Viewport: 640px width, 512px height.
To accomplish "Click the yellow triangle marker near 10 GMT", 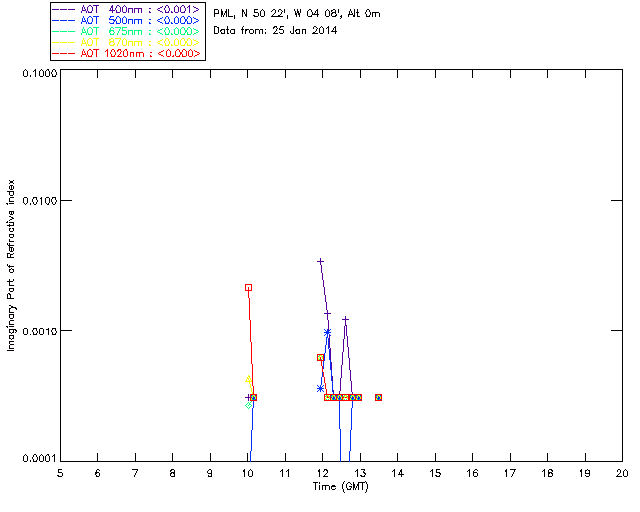I will (248, 379).
